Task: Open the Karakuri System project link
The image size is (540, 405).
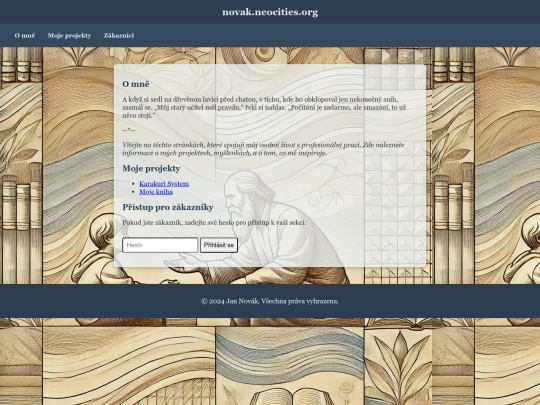Action: coord(164,184)
